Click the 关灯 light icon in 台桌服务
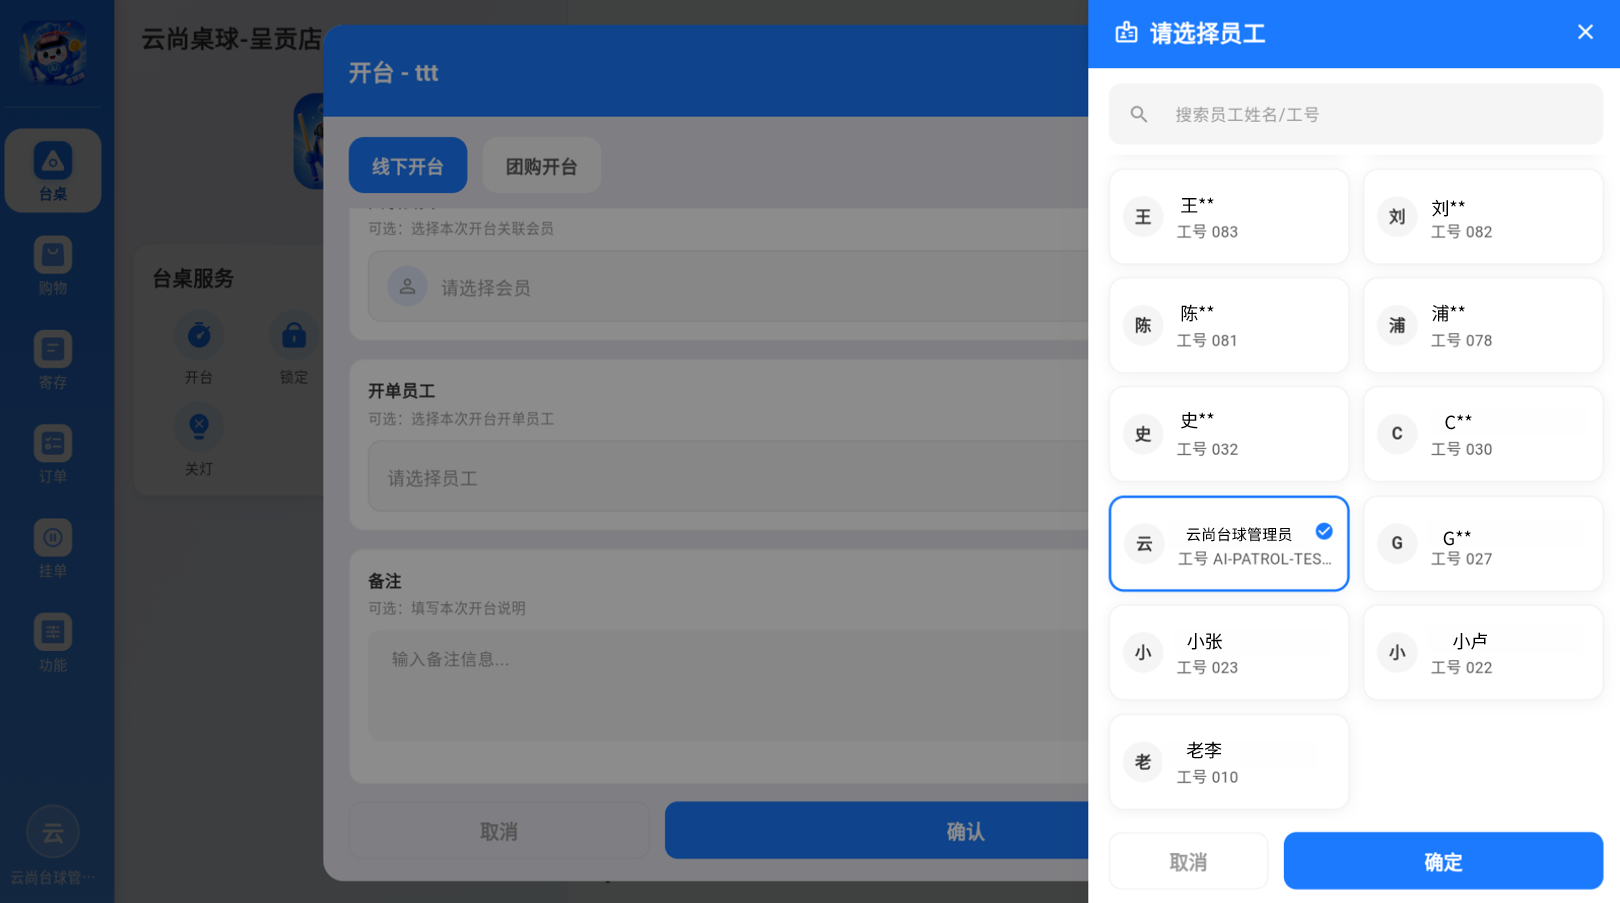 pyautogui.click(x=199, y=426)
